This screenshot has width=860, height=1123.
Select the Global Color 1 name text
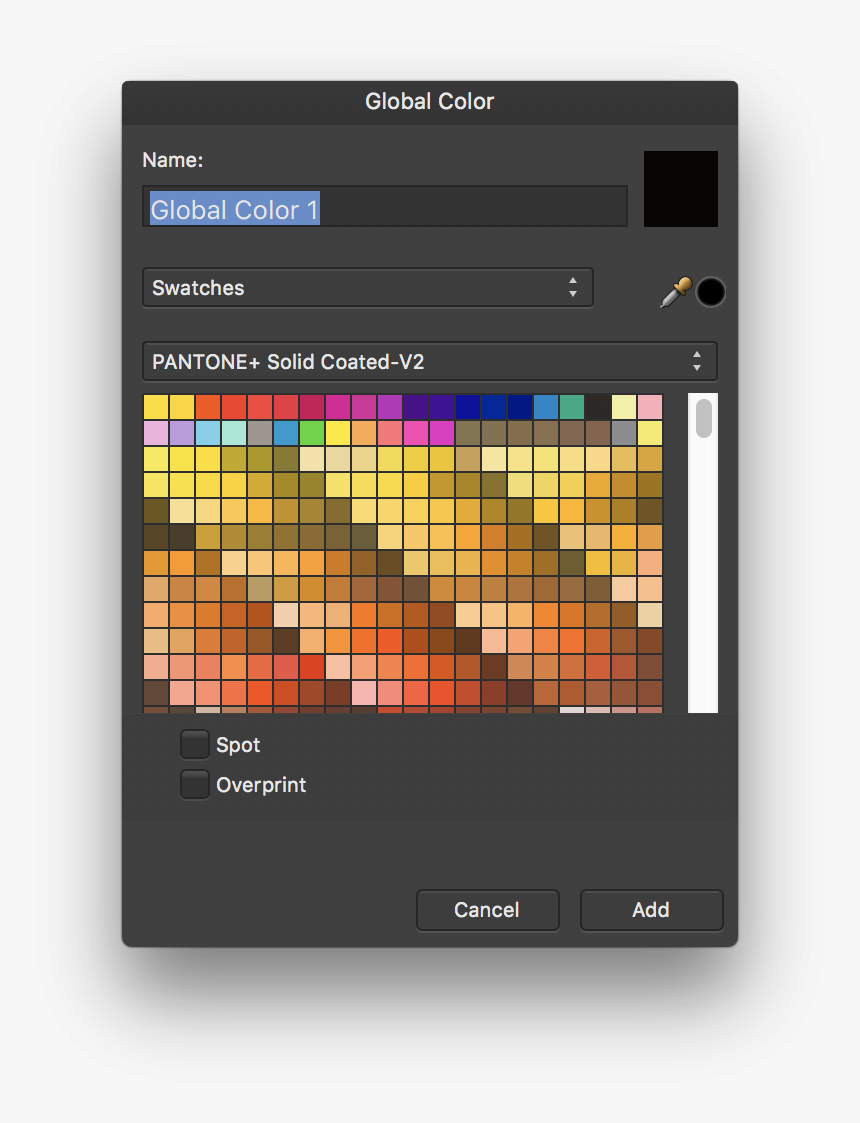pos(232,206)
